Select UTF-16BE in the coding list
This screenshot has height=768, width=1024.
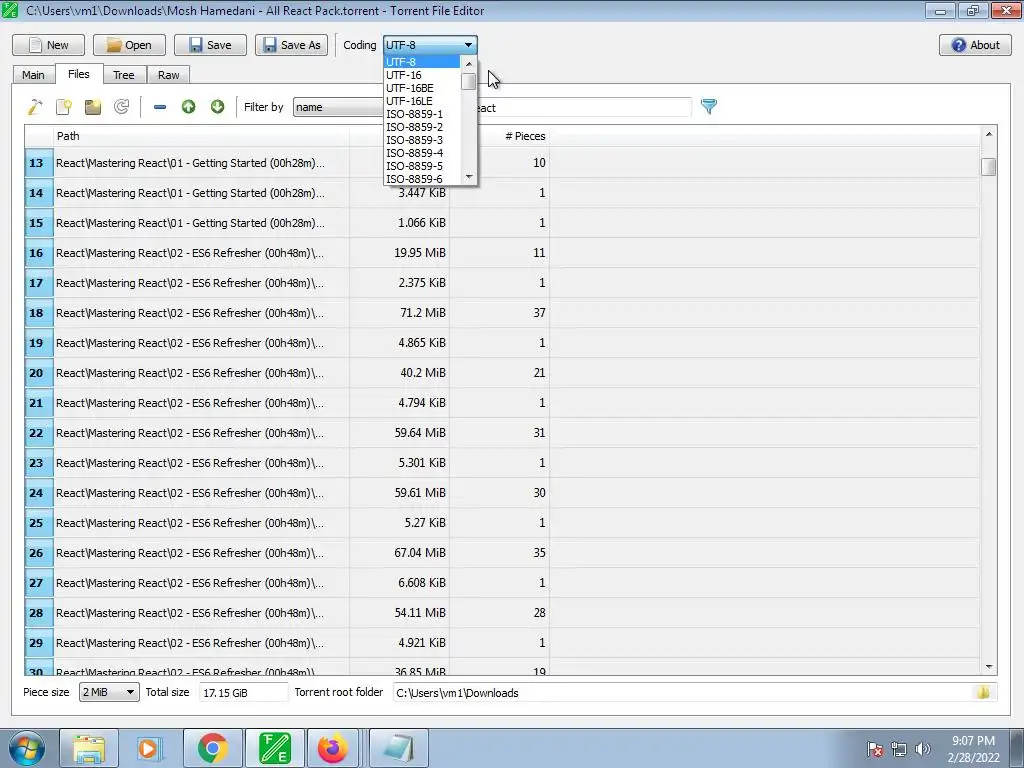pyautogui.click(x=422, y=88)
